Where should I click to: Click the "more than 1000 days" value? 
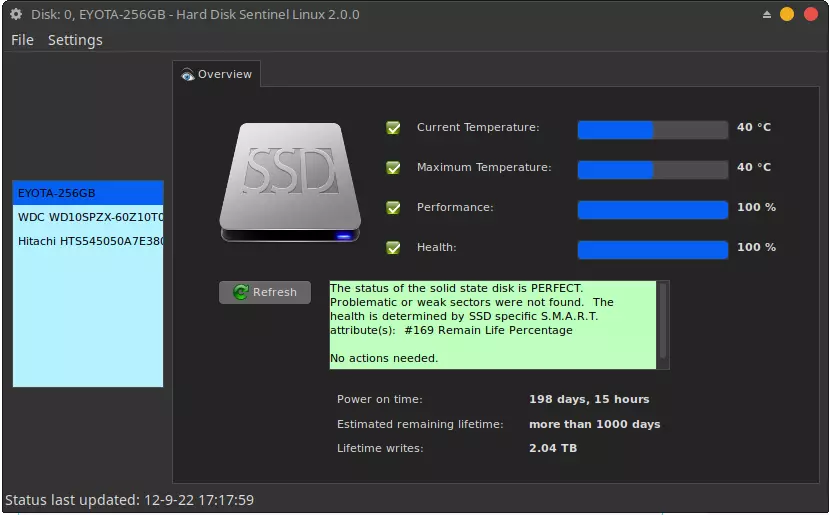[x=594, y=424]
